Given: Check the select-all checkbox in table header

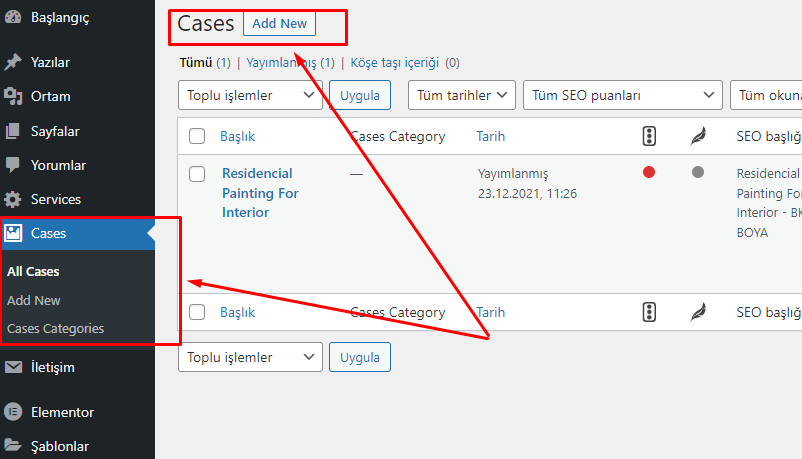Looking at the screenshot, I should 197,136.
